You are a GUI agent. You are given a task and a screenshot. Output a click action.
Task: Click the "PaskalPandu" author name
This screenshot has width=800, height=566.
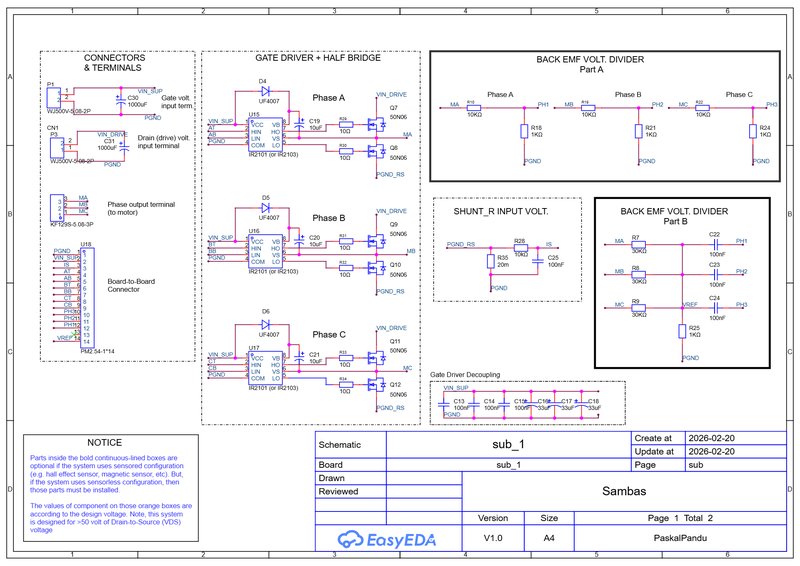point(680,538)
